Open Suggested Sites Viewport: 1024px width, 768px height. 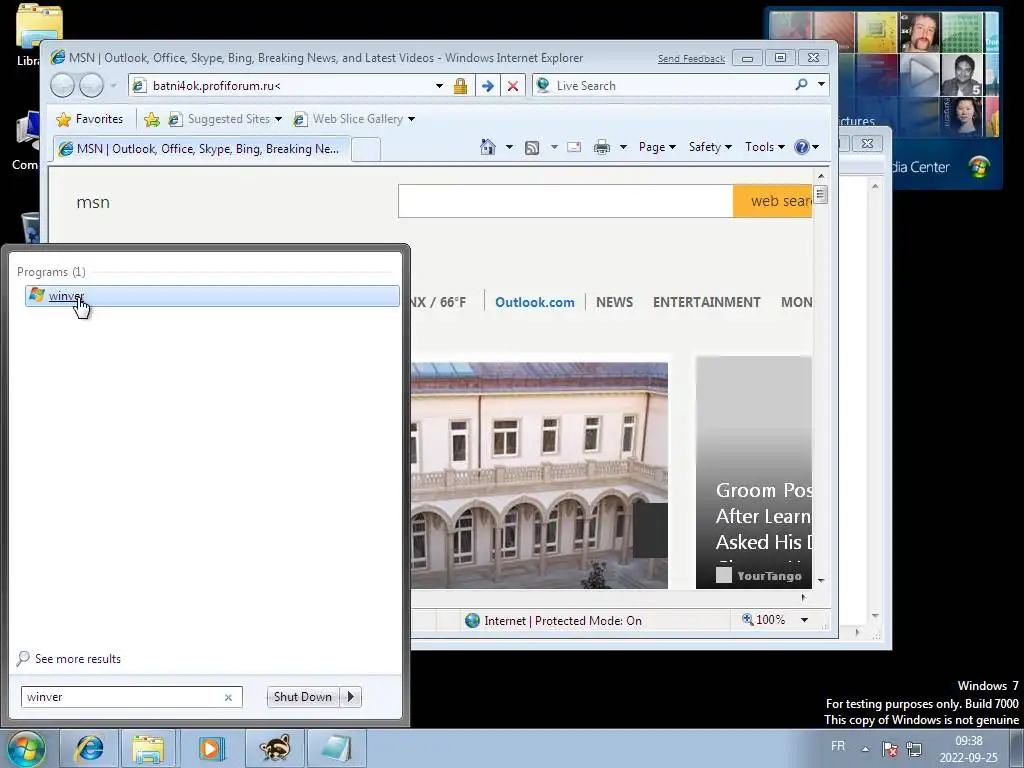click(x=225, y=119)
